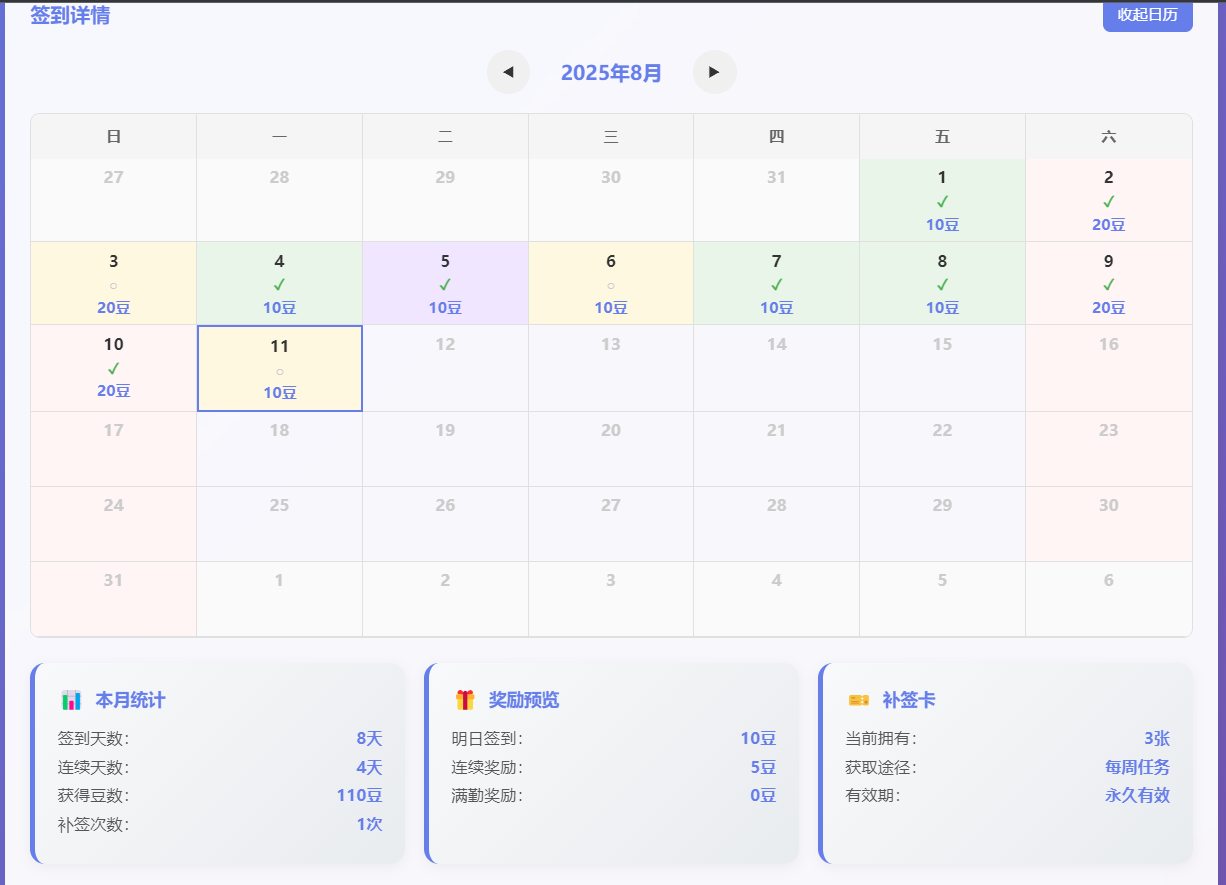Viewport: 1226px width, 885px height.
Task: Select future date August 23
Action: tap(1109, 449)
